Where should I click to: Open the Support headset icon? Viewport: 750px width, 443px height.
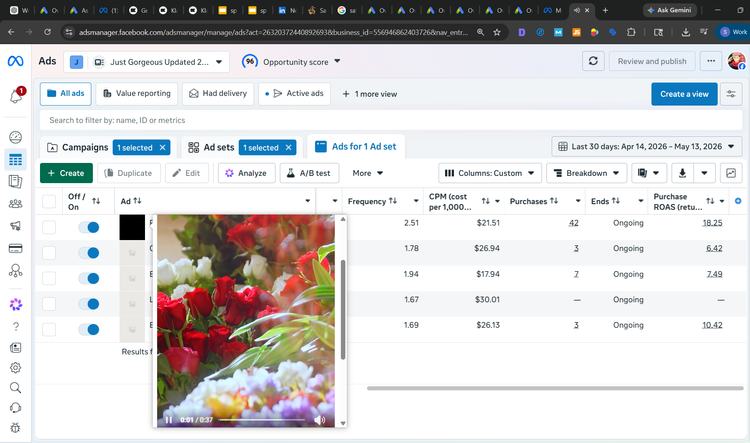click(15, 408)
